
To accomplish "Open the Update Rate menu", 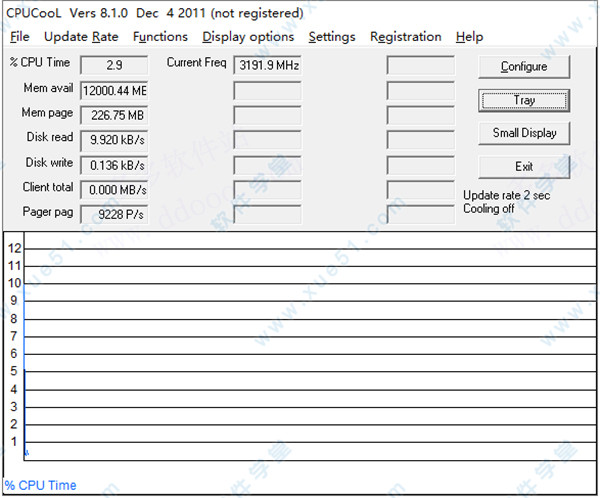I will tap(81, 37).
